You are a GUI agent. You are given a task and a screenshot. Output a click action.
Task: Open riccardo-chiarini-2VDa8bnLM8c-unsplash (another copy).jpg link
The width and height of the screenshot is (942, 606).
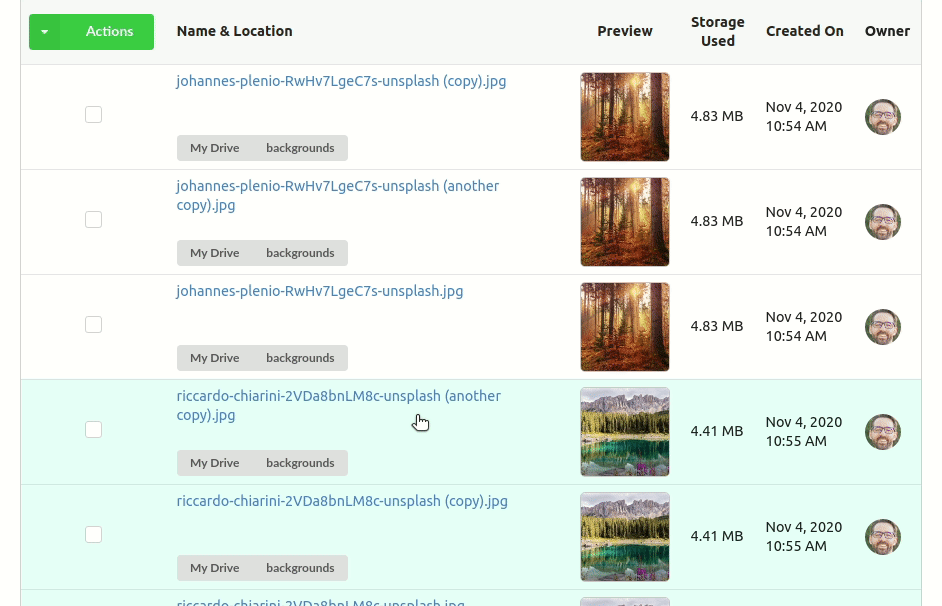338,405
